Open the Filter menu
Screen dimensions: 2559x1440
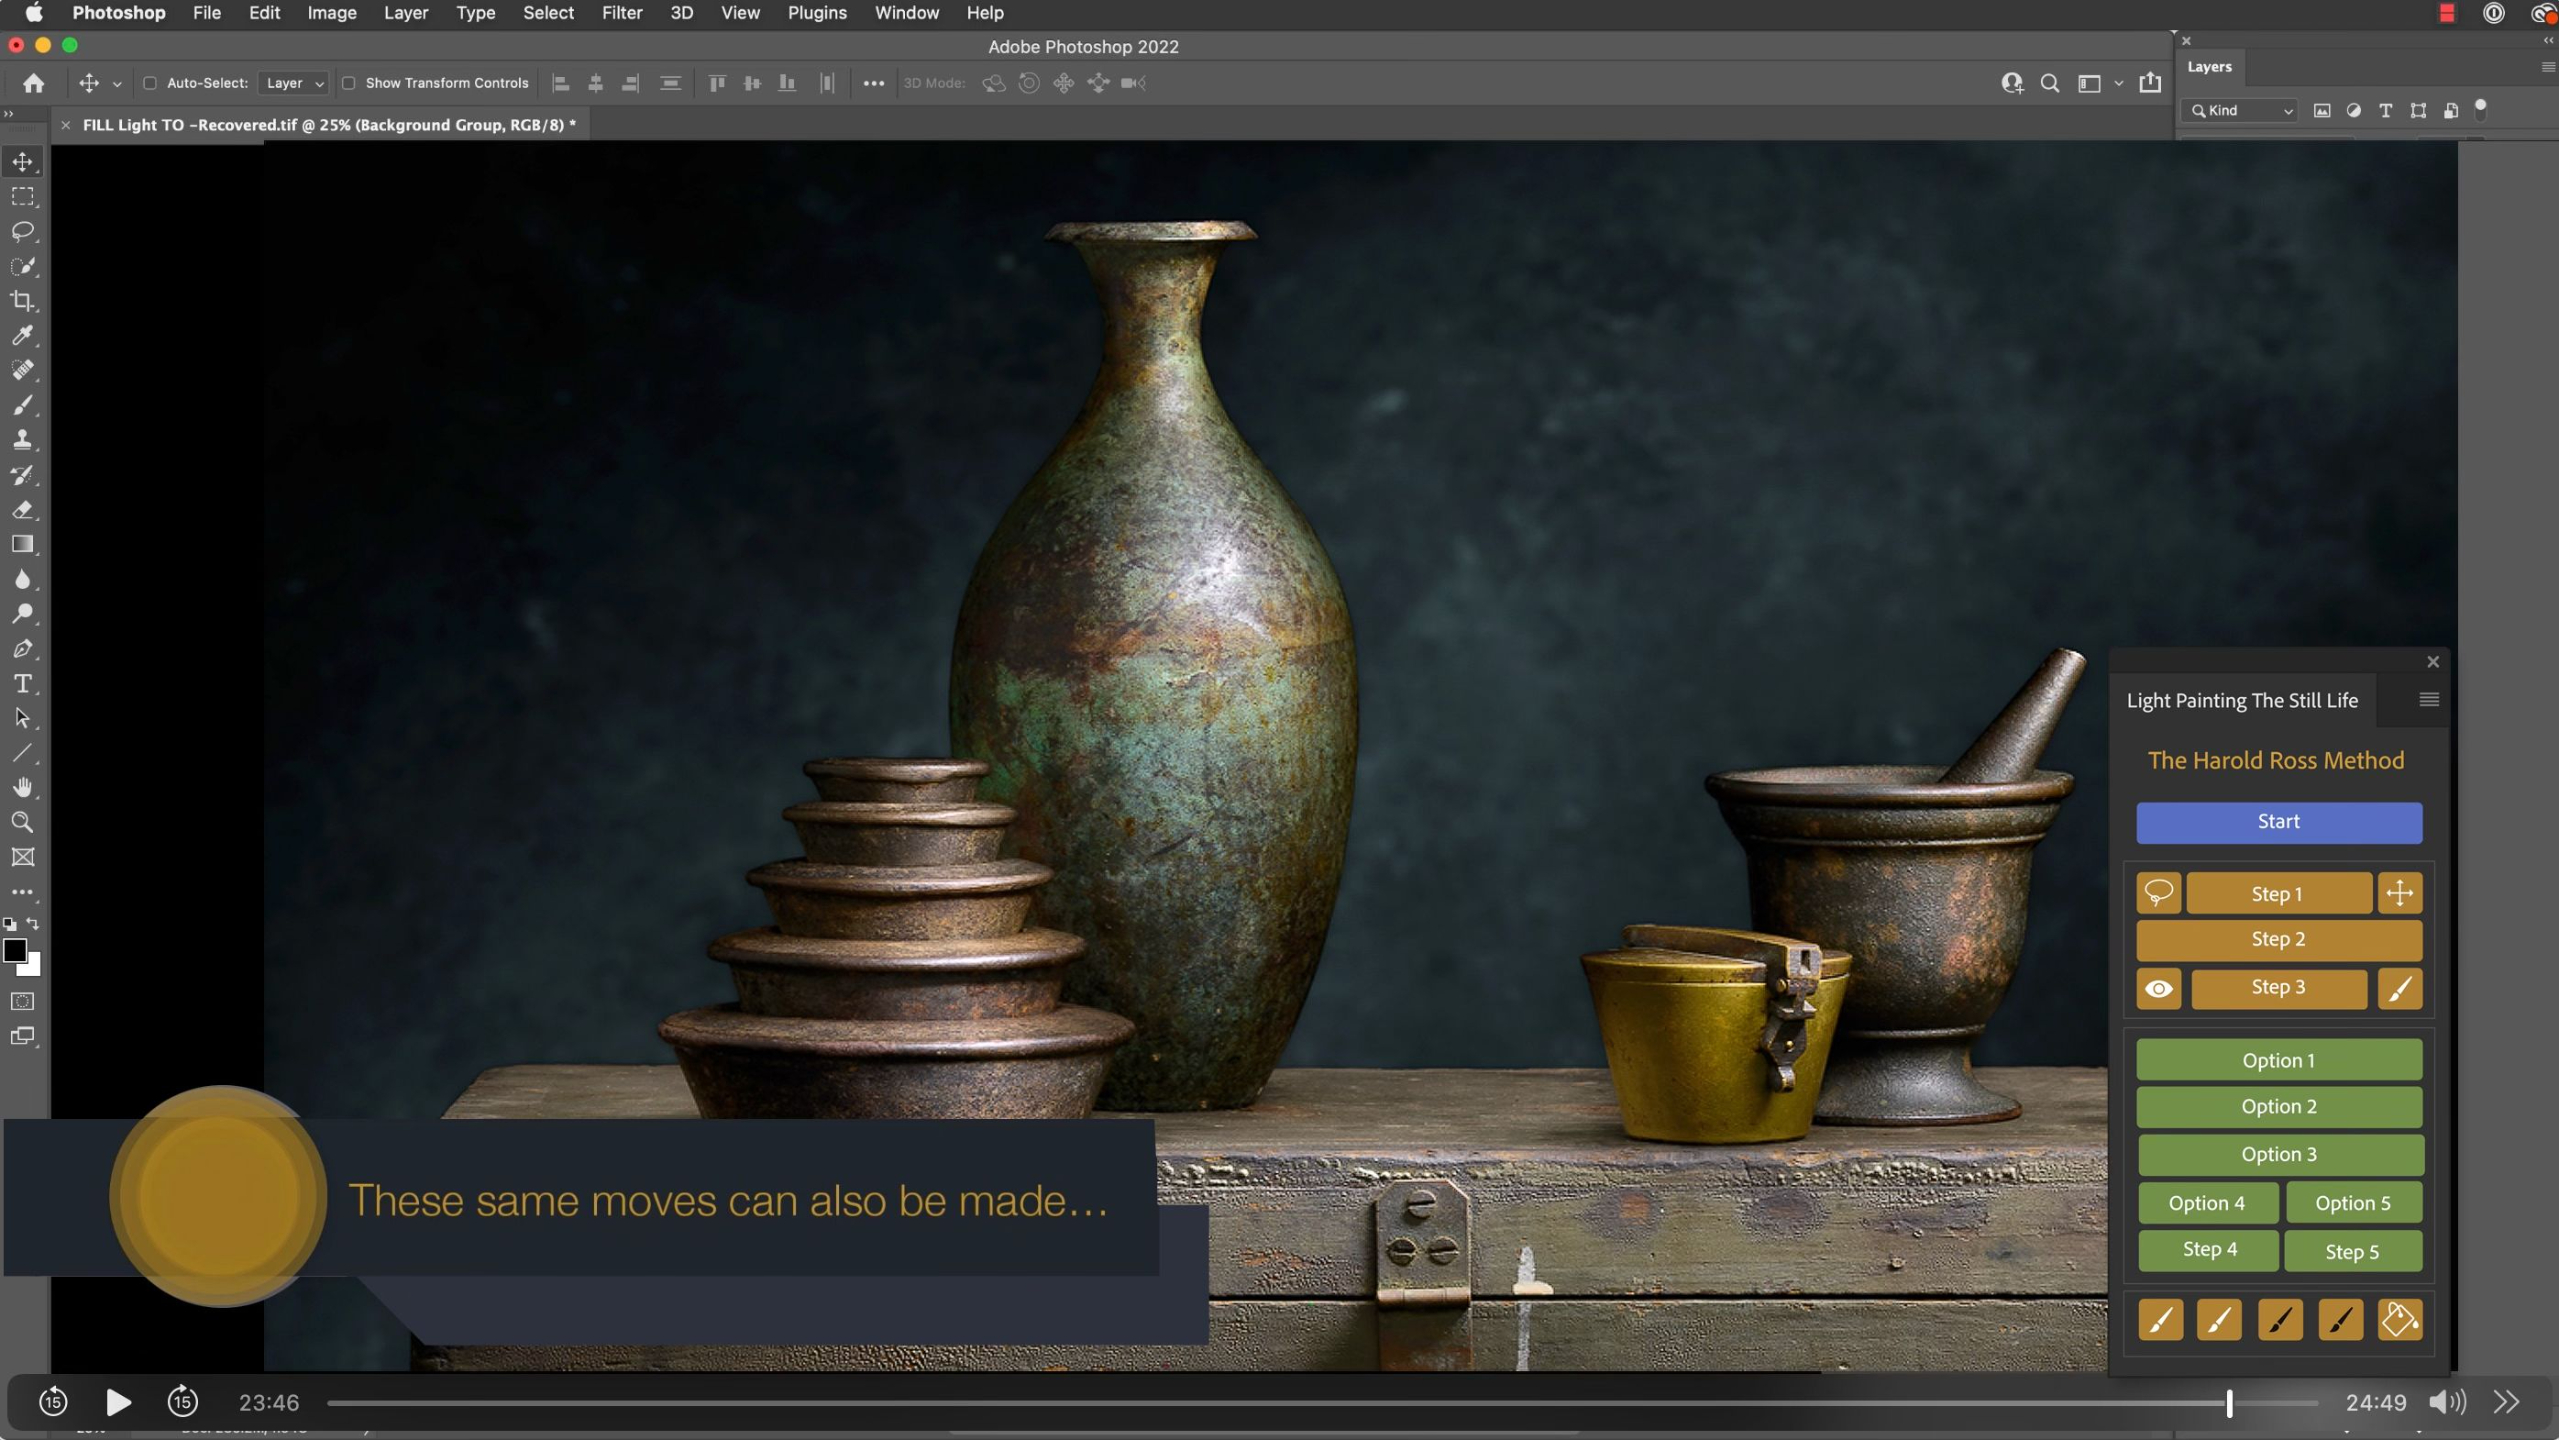point(621,13)
